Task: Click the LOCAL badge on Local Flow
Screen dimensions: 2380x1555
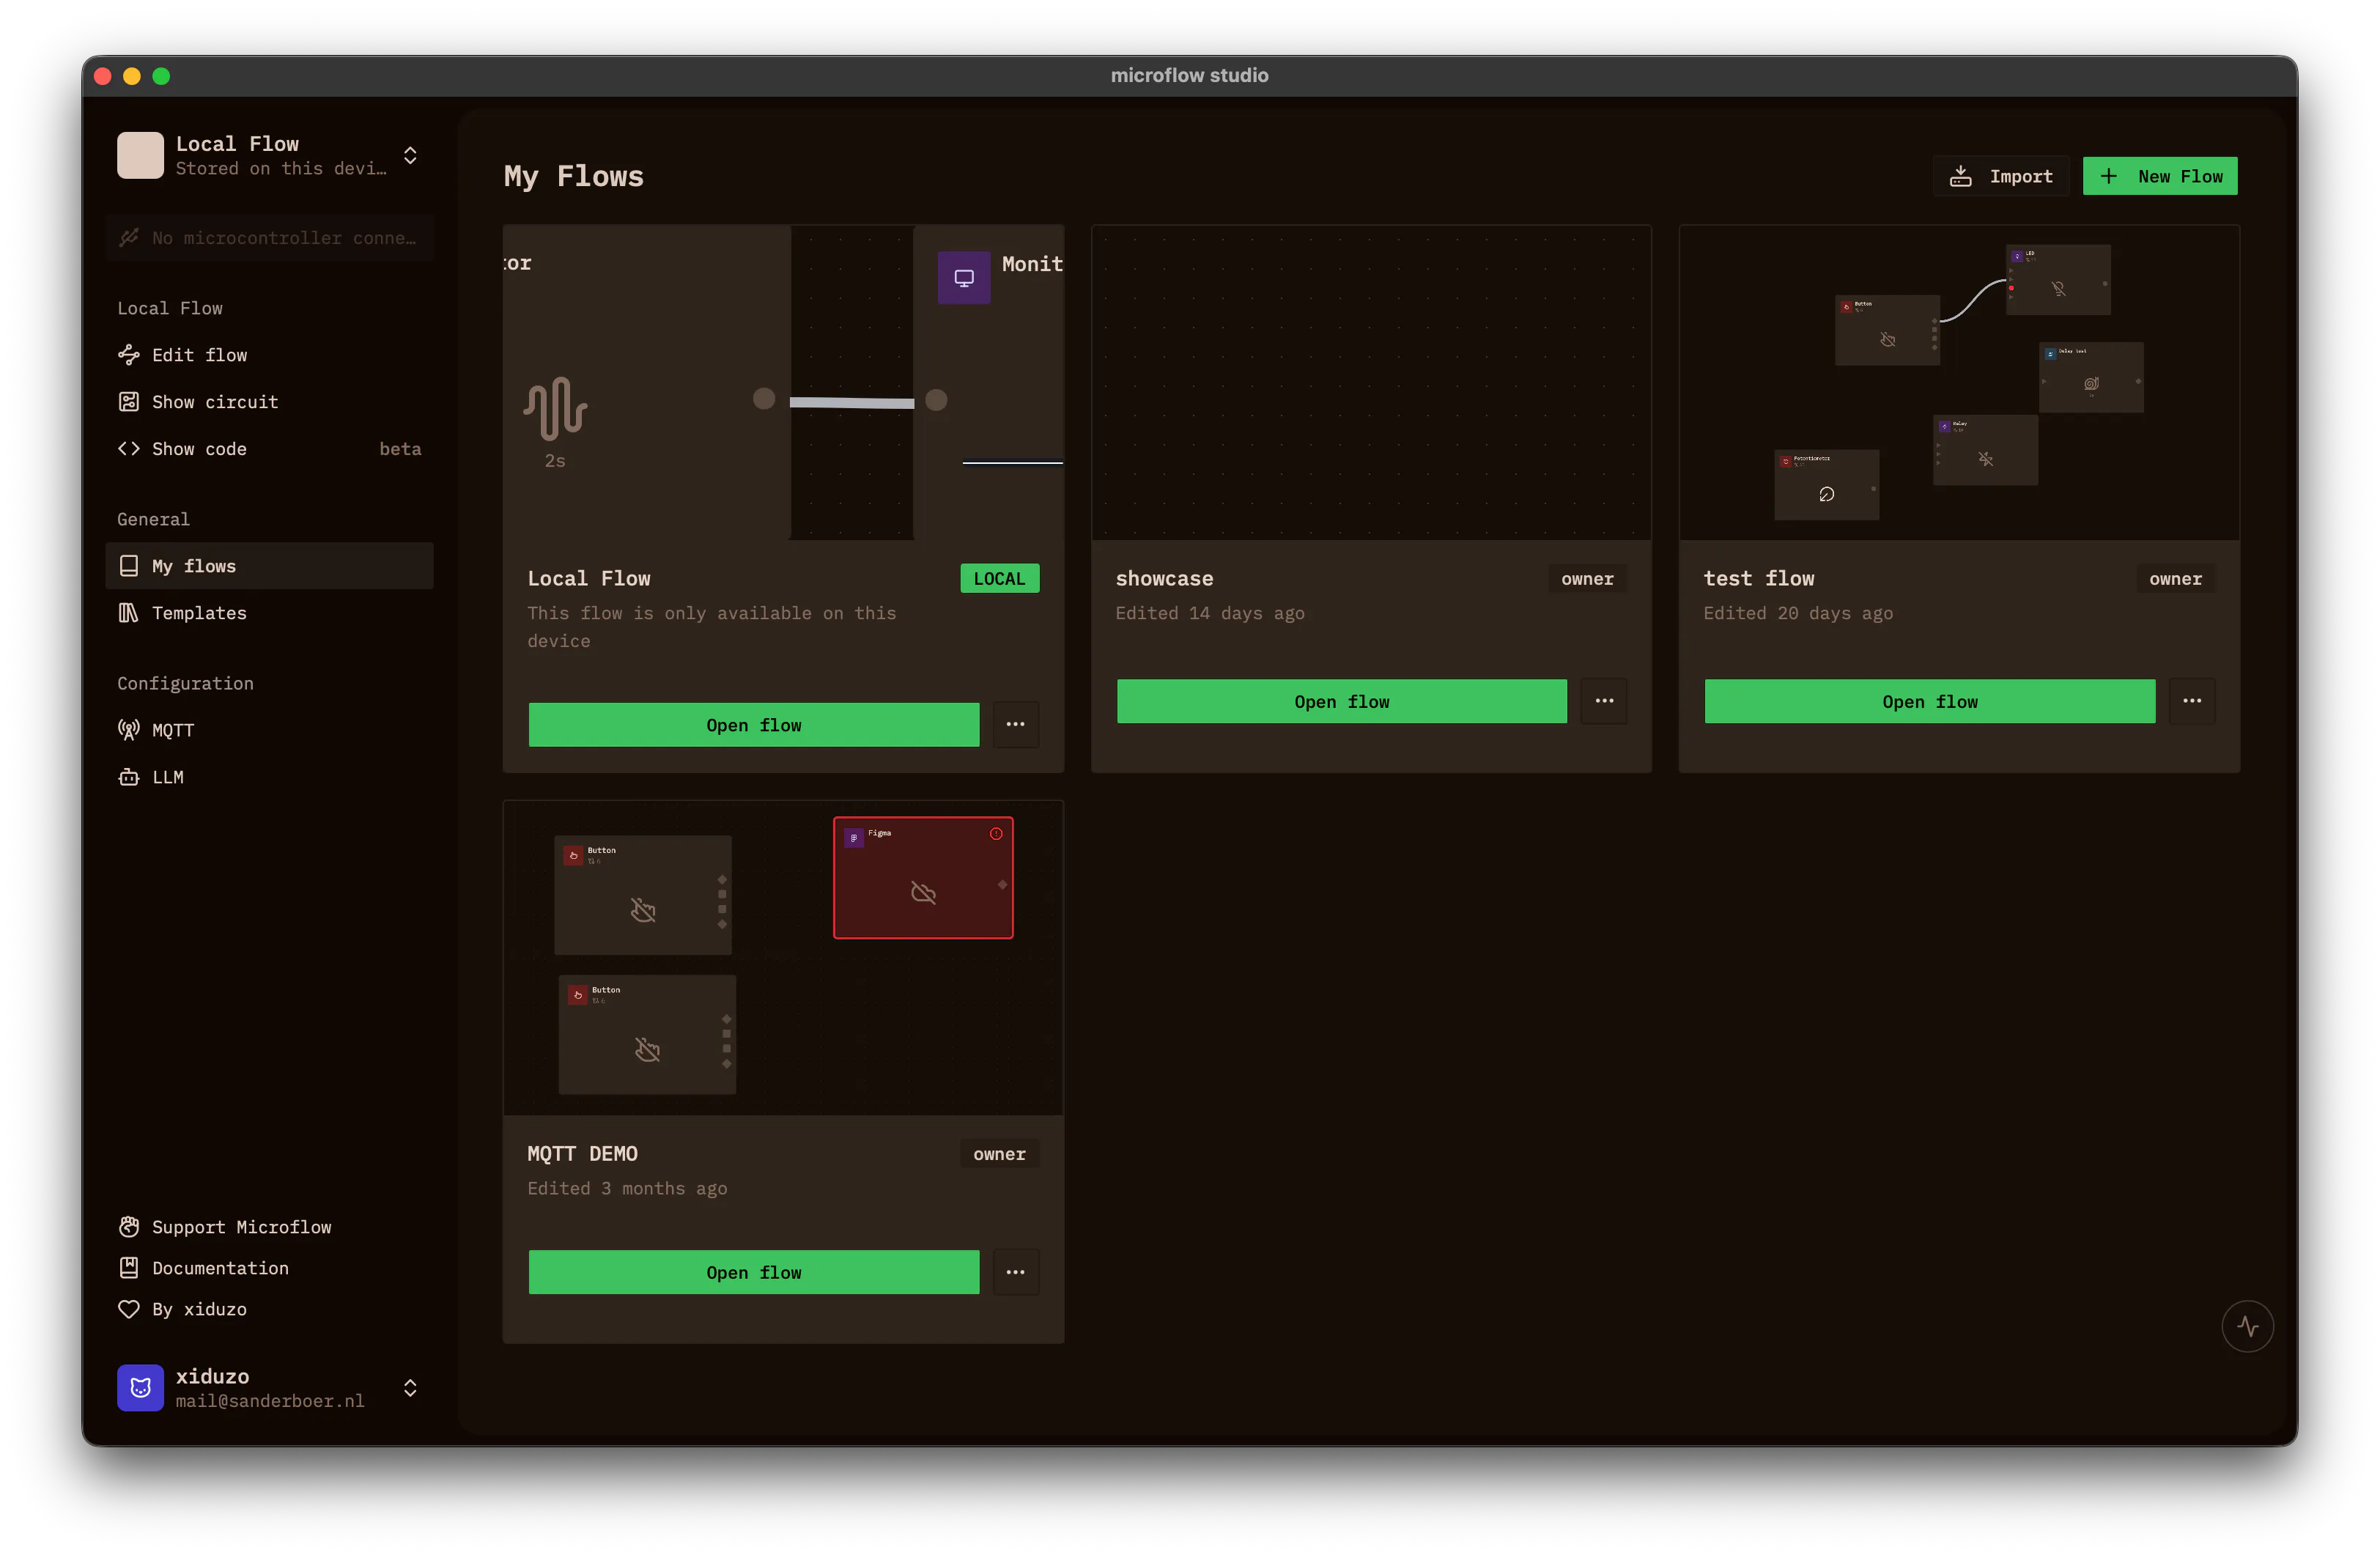Action: click(1000, 578)
